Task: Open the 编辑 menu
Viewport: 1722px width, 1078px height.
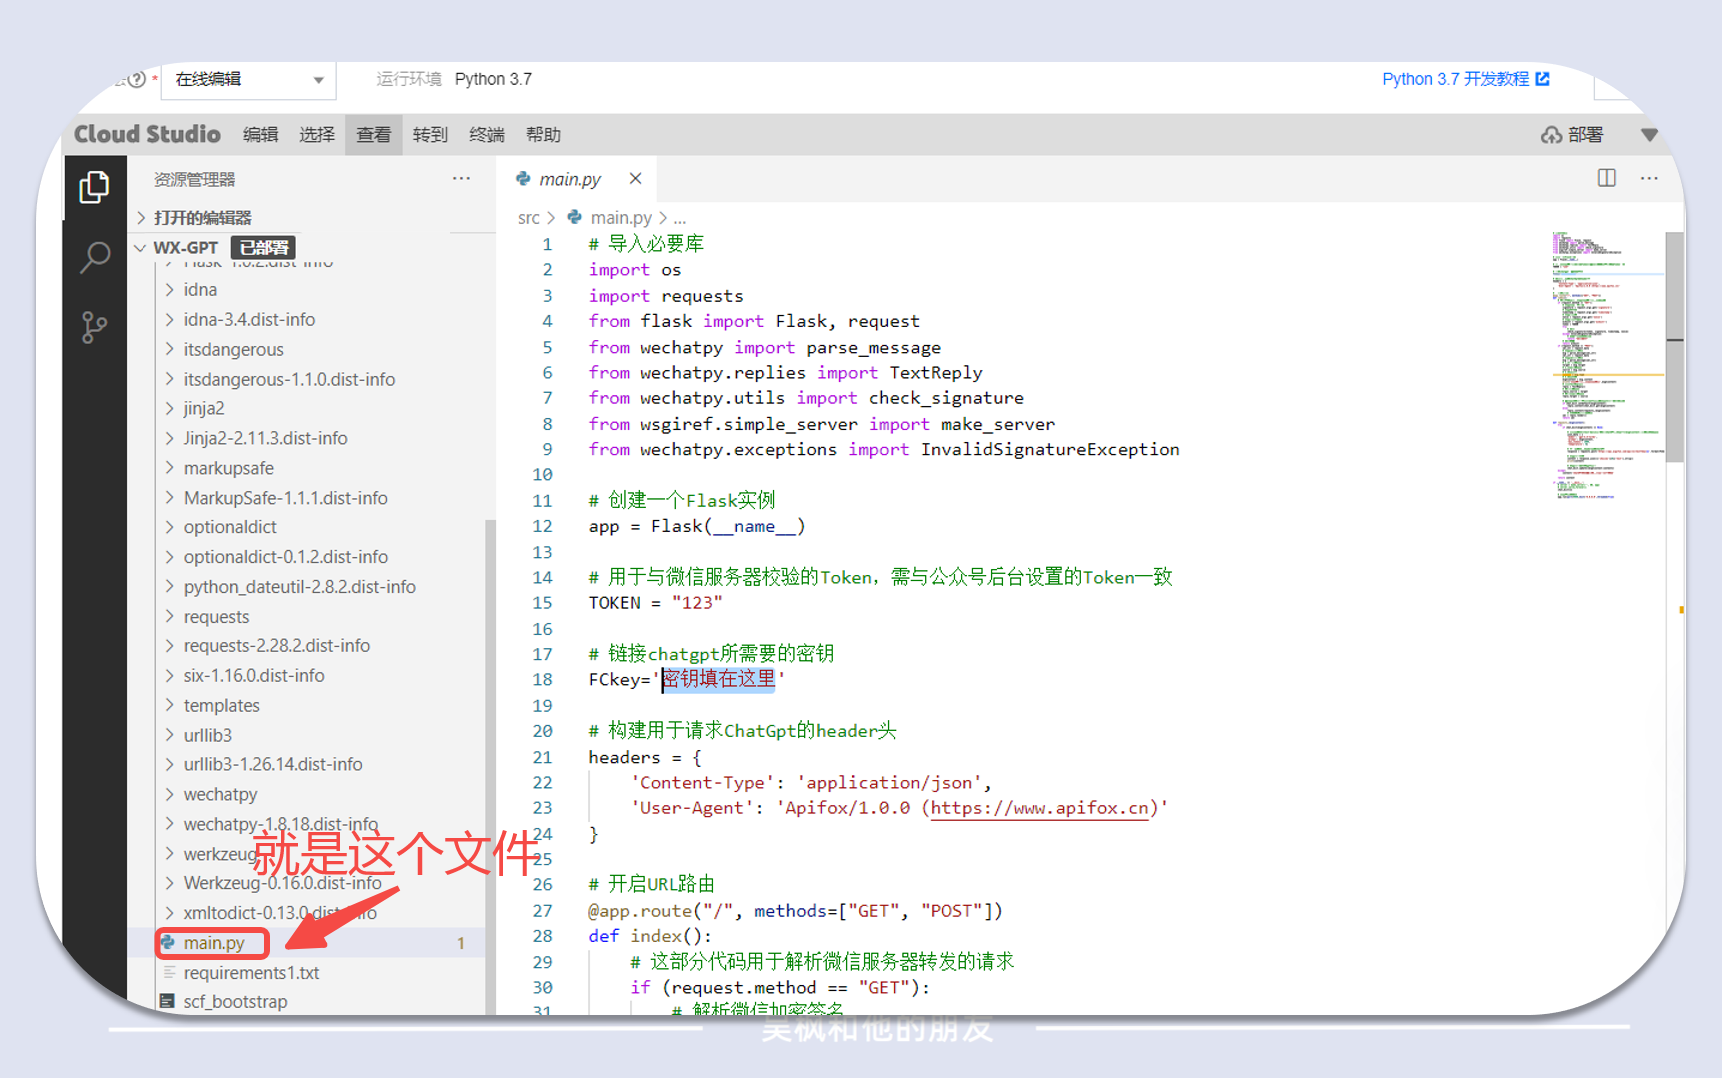Action: click(x=260, y=135)
